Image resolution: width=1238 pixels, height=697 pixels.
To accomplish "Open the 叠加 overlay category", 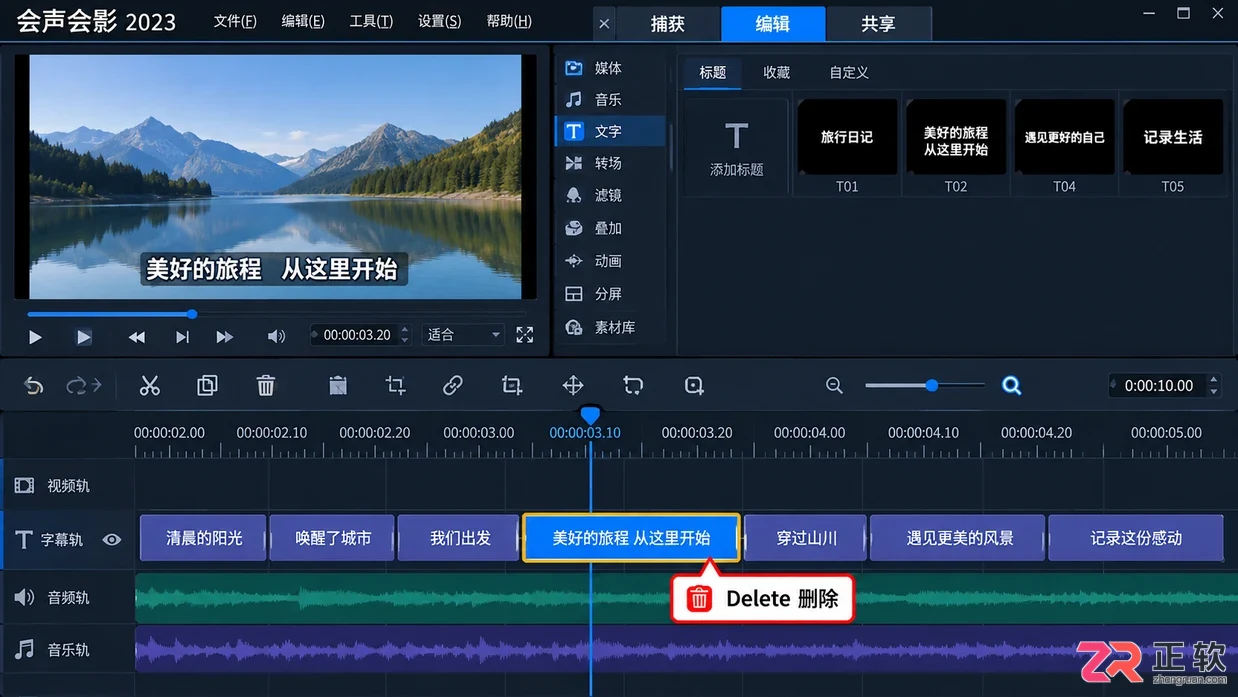I will click(x=609, y=228).
